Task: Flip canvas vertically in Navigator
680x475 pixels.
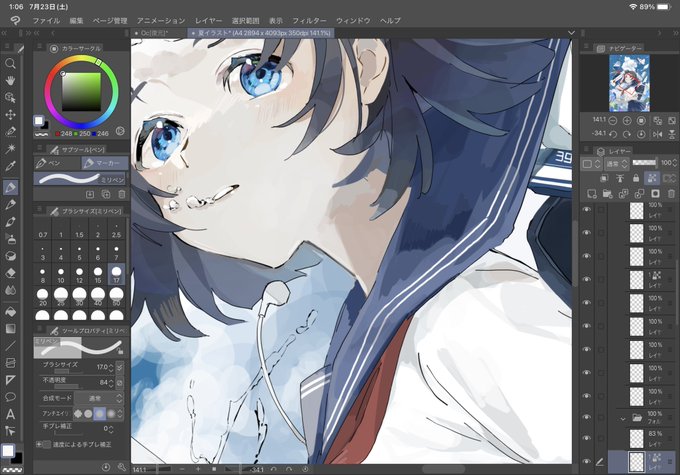Action: pos(672,134)
